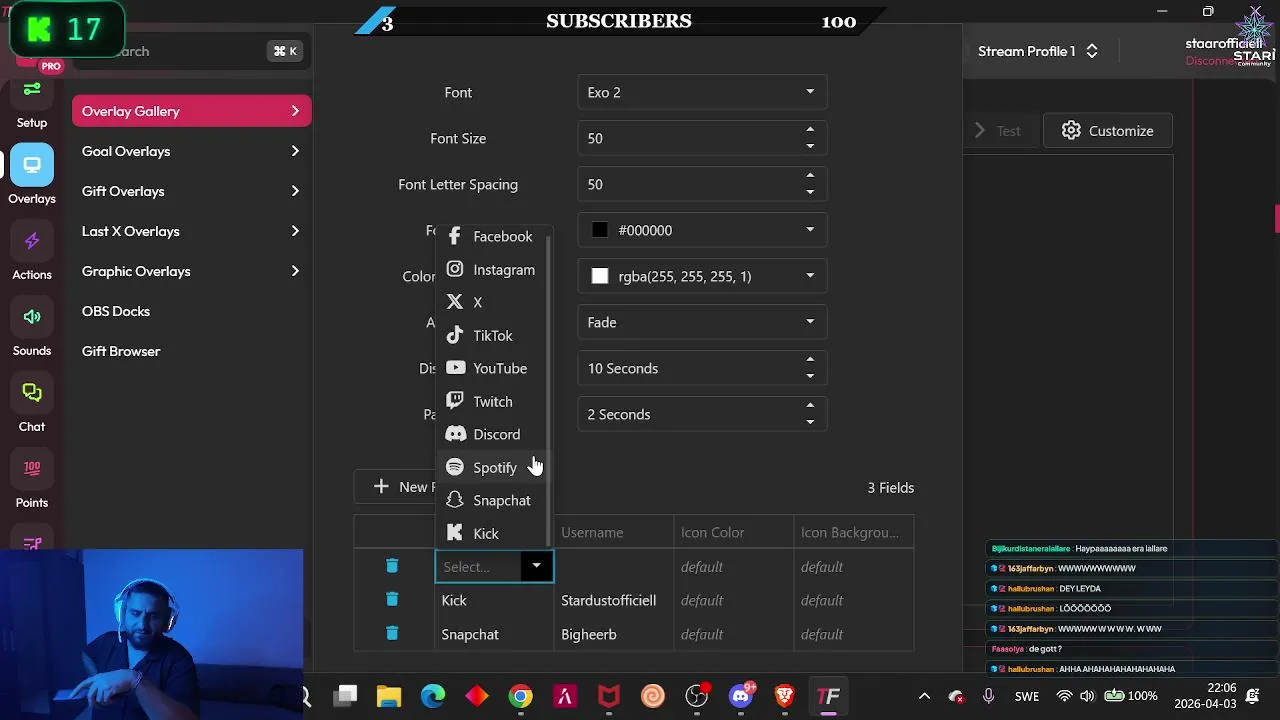This screenshot has width=1280, height=720.
Task: Open OBS Docks menu item
Action: (116, 311)
